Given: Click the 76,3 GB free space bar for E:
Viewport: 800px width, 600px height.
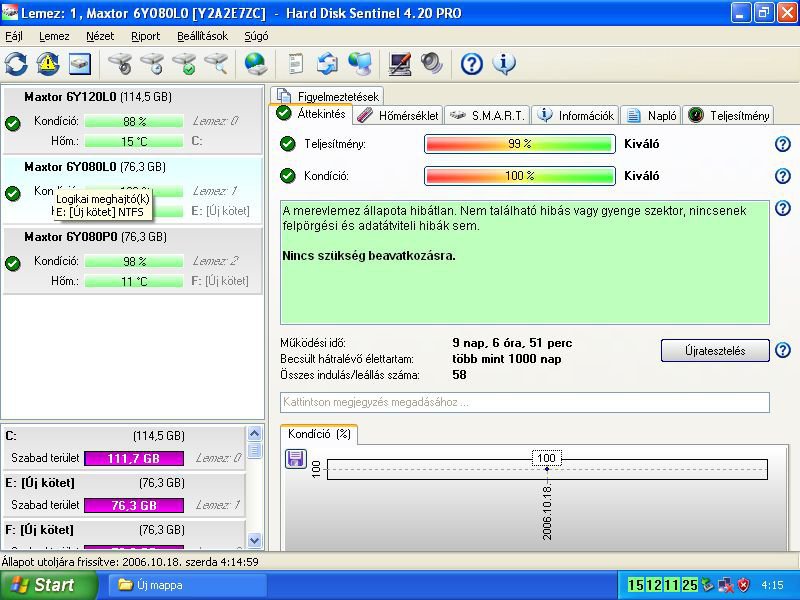Looking at the screenshot, I should click(134, 505).
